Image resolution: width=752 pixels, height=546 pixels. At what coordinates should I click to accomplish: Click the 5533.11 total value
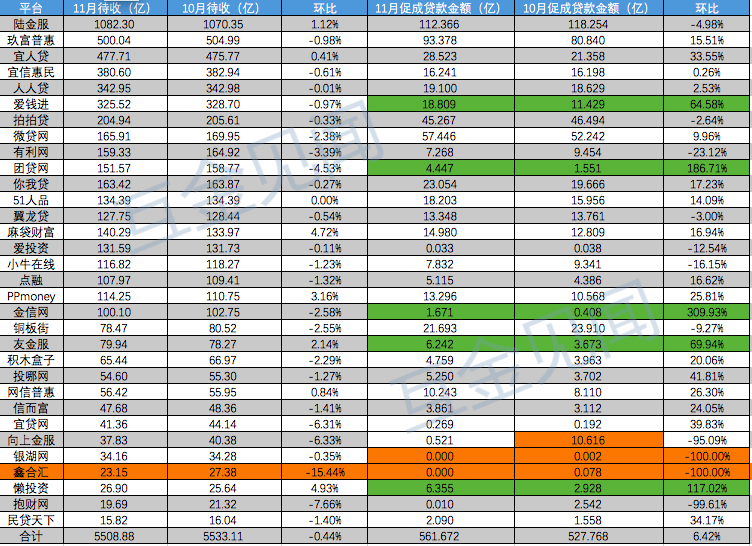coord(224,536)
